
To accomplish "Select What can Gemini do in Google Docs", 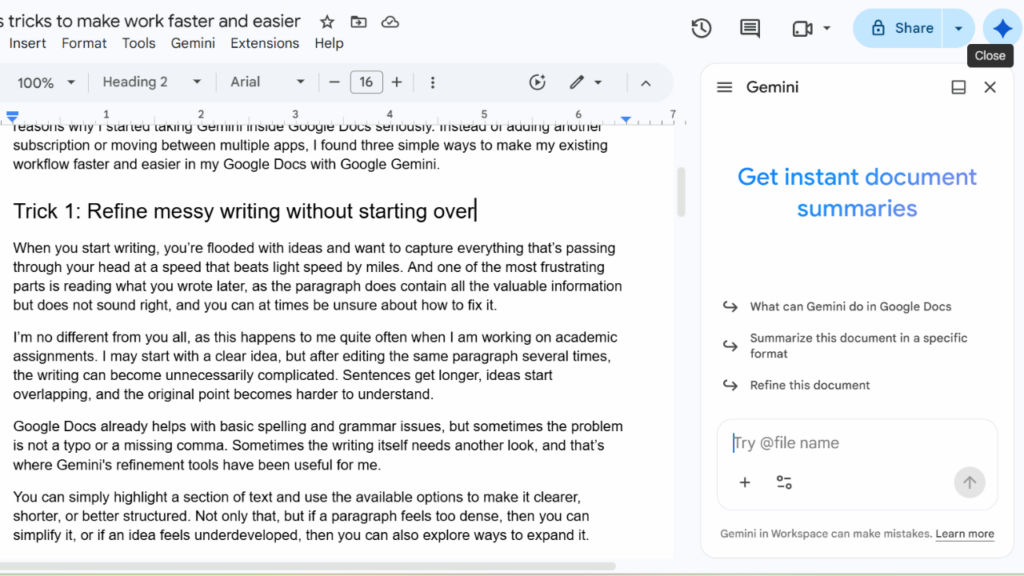I will click(850, 306).
